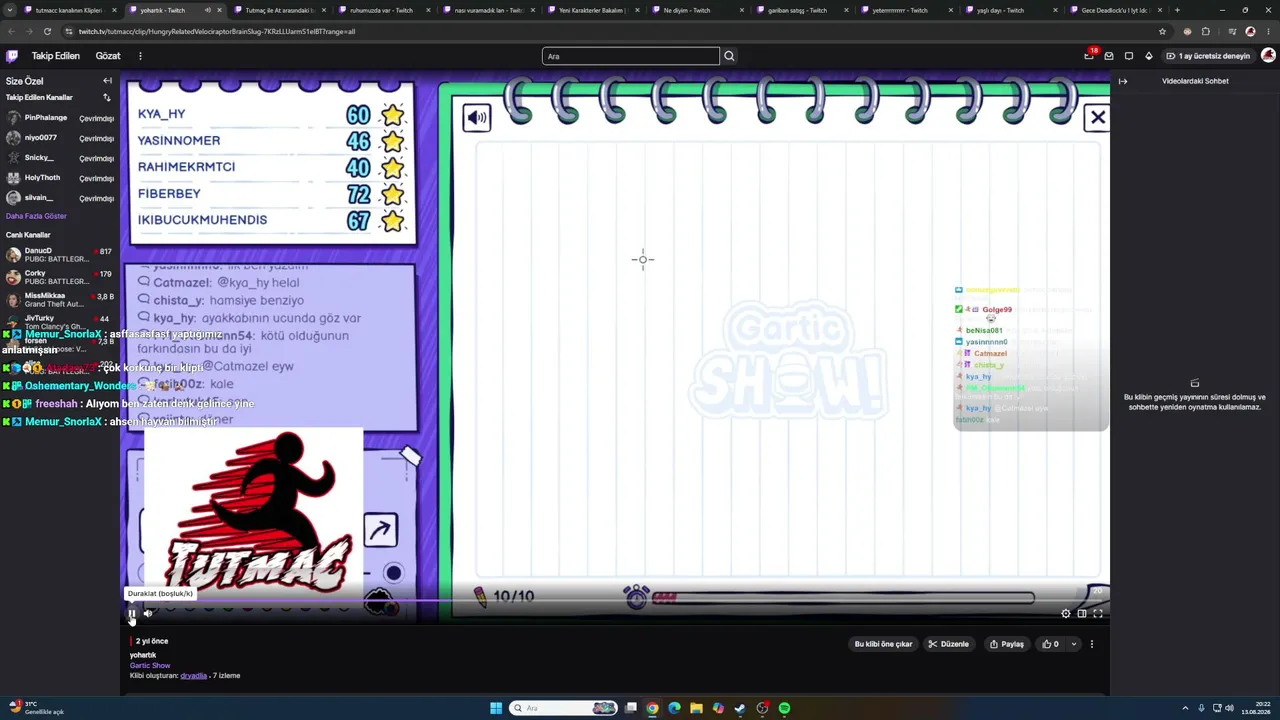Screen dimensions: 1280x720
Task: Expand Daha Fazla Göster list
Action: pos(36,216)
